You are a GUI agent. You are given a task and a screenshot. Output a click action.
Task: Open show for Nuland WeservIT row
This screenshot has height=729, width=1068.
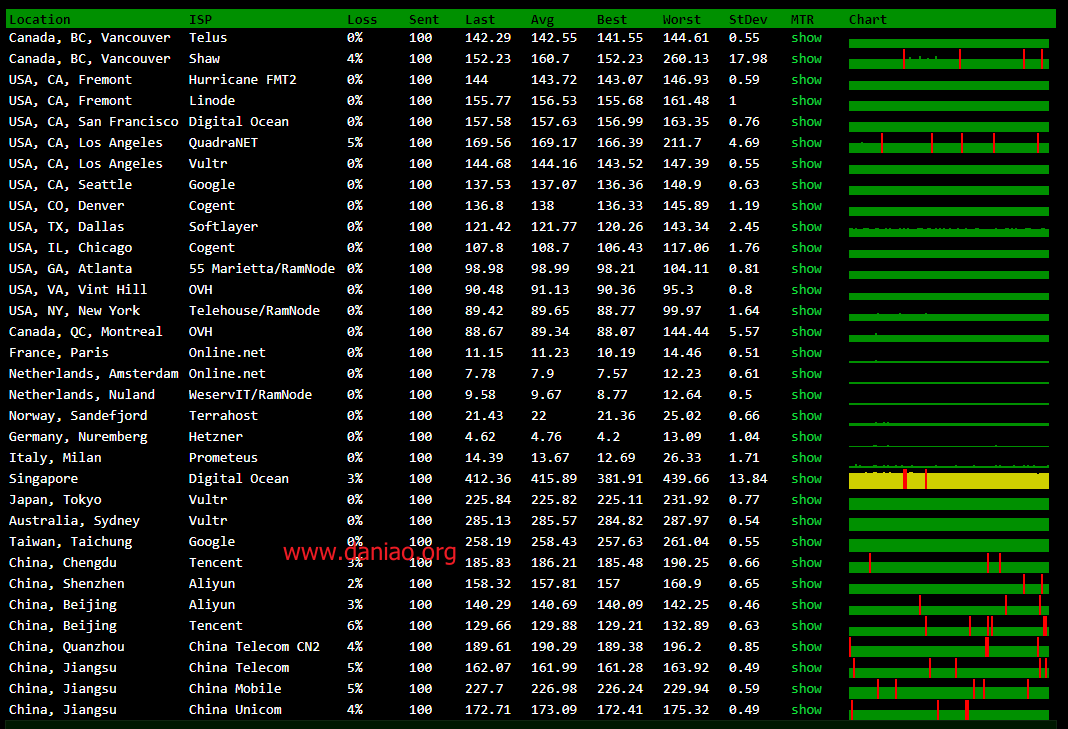click(x=806, y=394)
